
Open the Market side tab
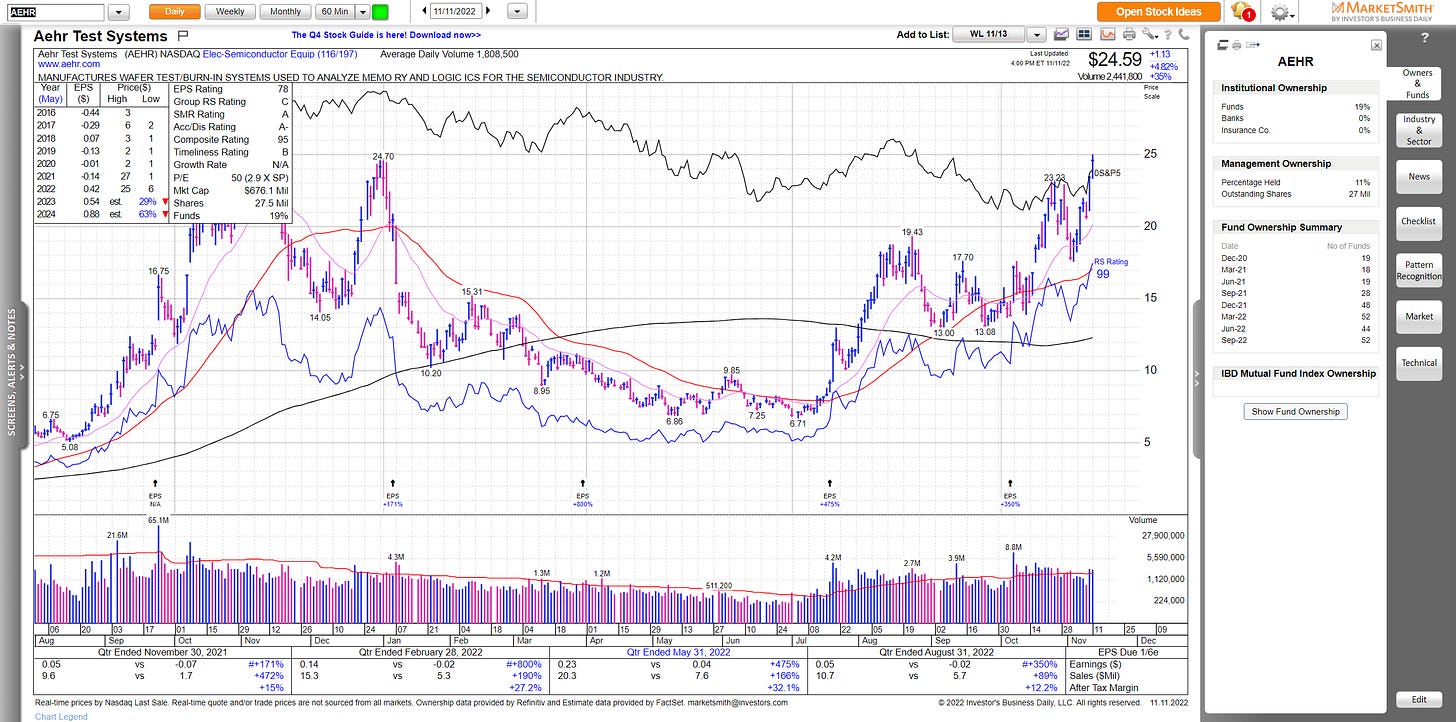click(x=1418, y=316)
